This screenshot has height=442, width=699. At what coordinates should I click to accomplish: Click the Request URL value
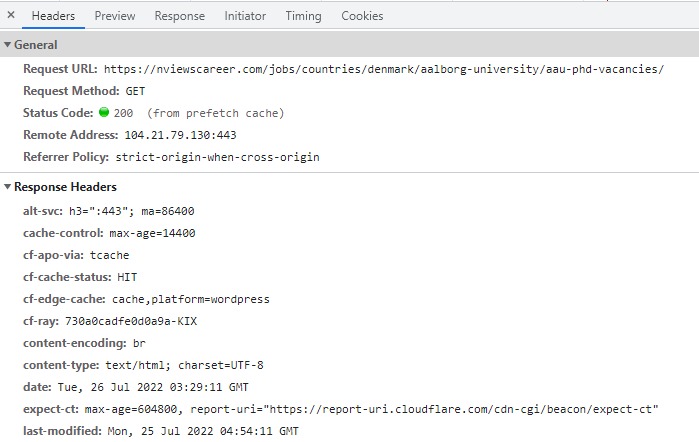tap(384, 69)
